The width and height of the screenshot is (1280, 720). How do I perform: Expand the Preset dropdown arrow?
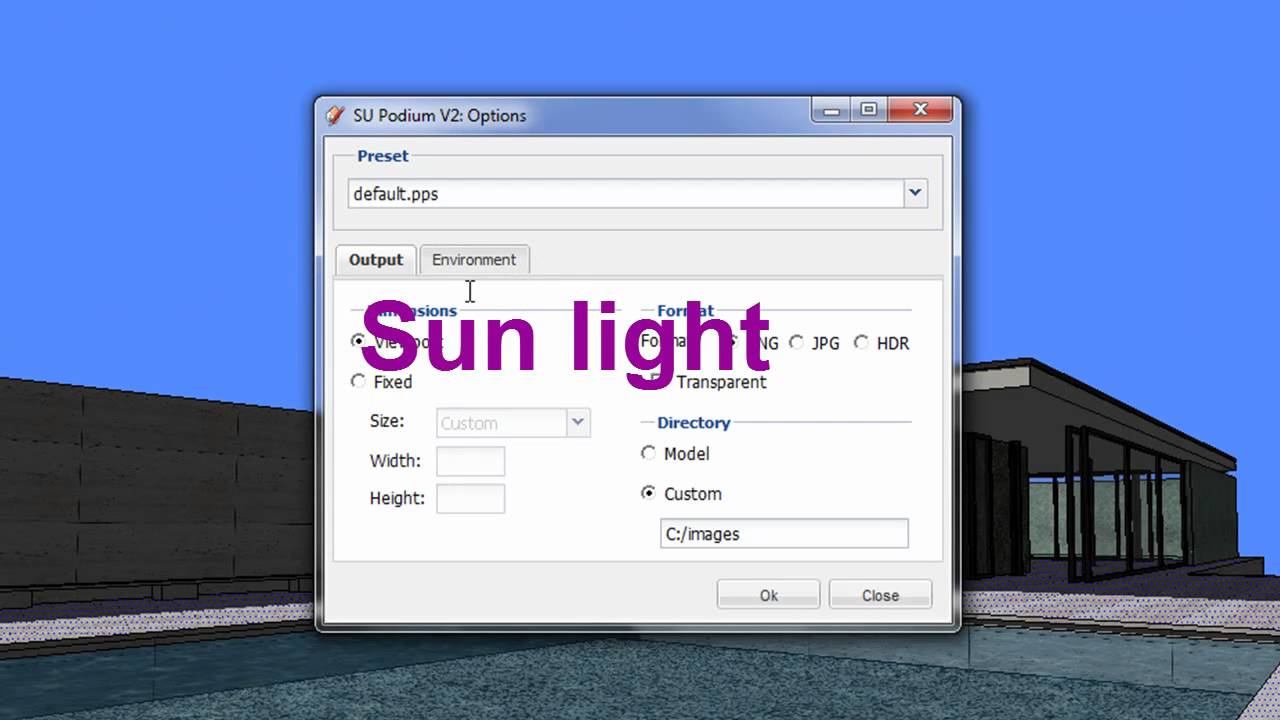[x=915, y=193]
